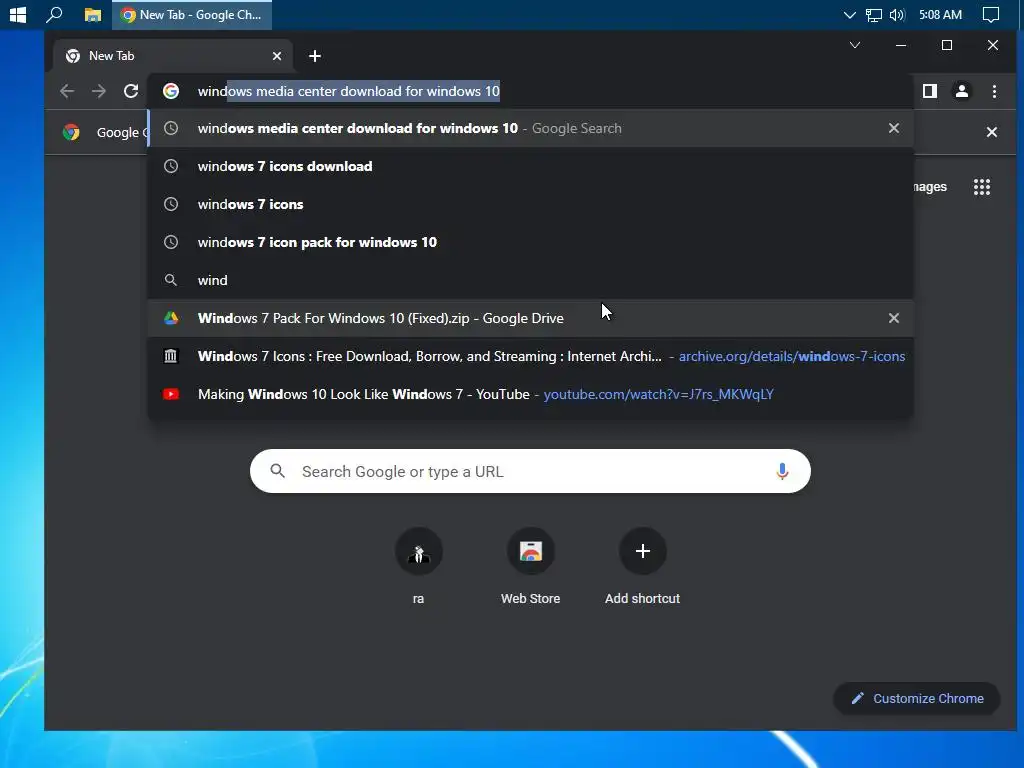Open the 5:08 AM taskbar clock
The image size is (1024, 768).
pyautogui.click(x=940, y=14)
